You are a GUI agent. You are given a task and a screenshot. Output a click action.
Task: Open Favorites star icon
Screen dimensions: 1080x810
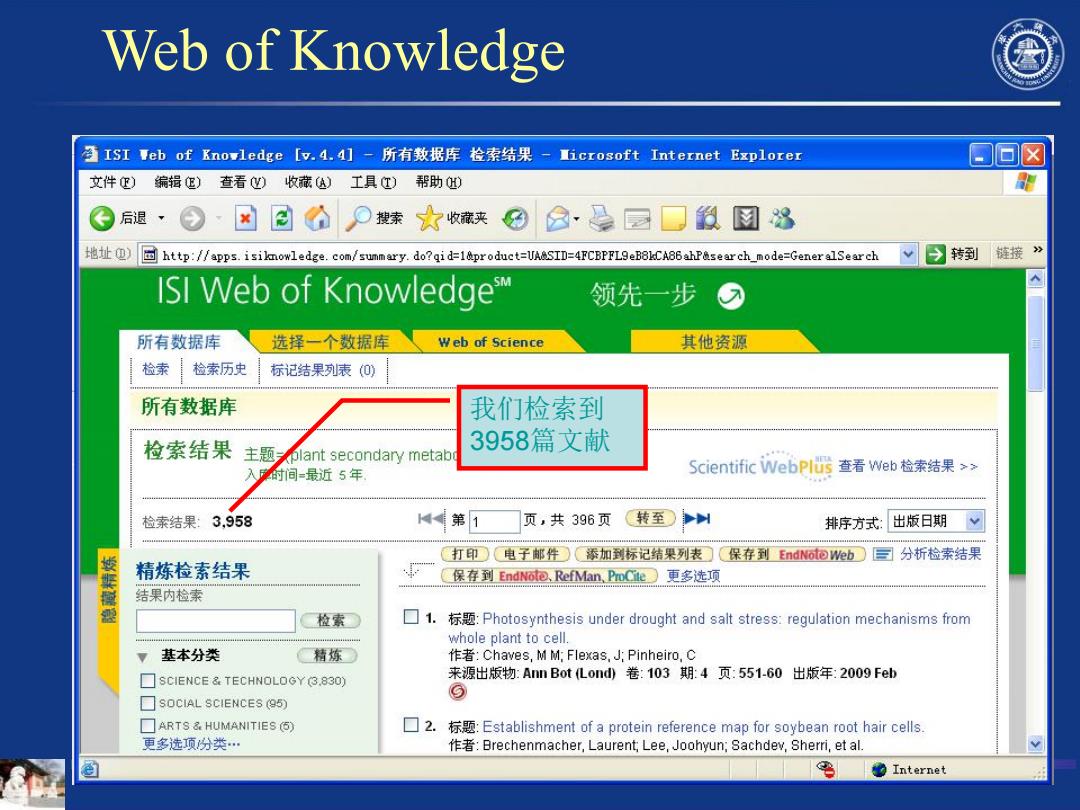coord(428,218)
